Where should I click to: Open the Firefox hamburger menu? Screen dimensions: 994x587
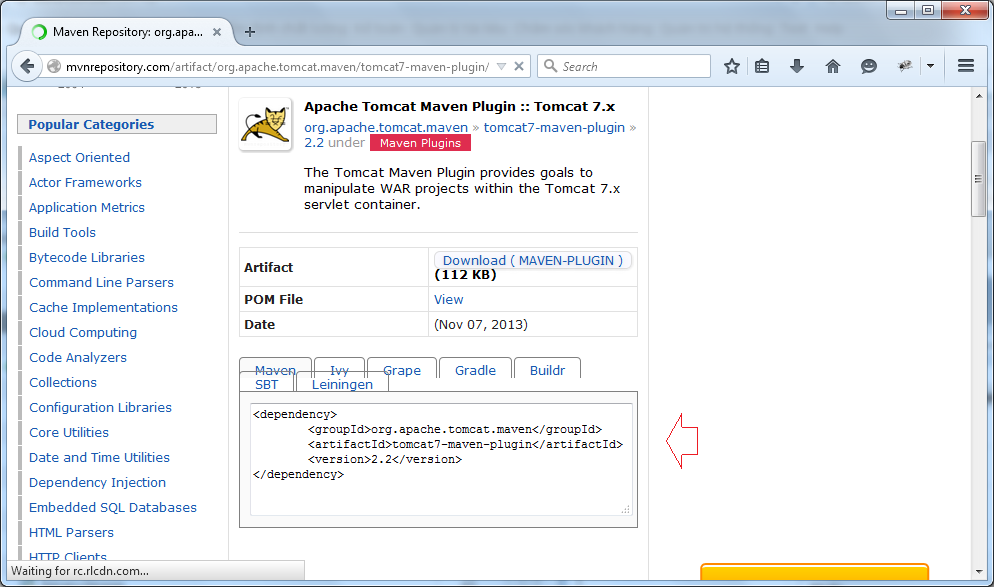[965, 66]
